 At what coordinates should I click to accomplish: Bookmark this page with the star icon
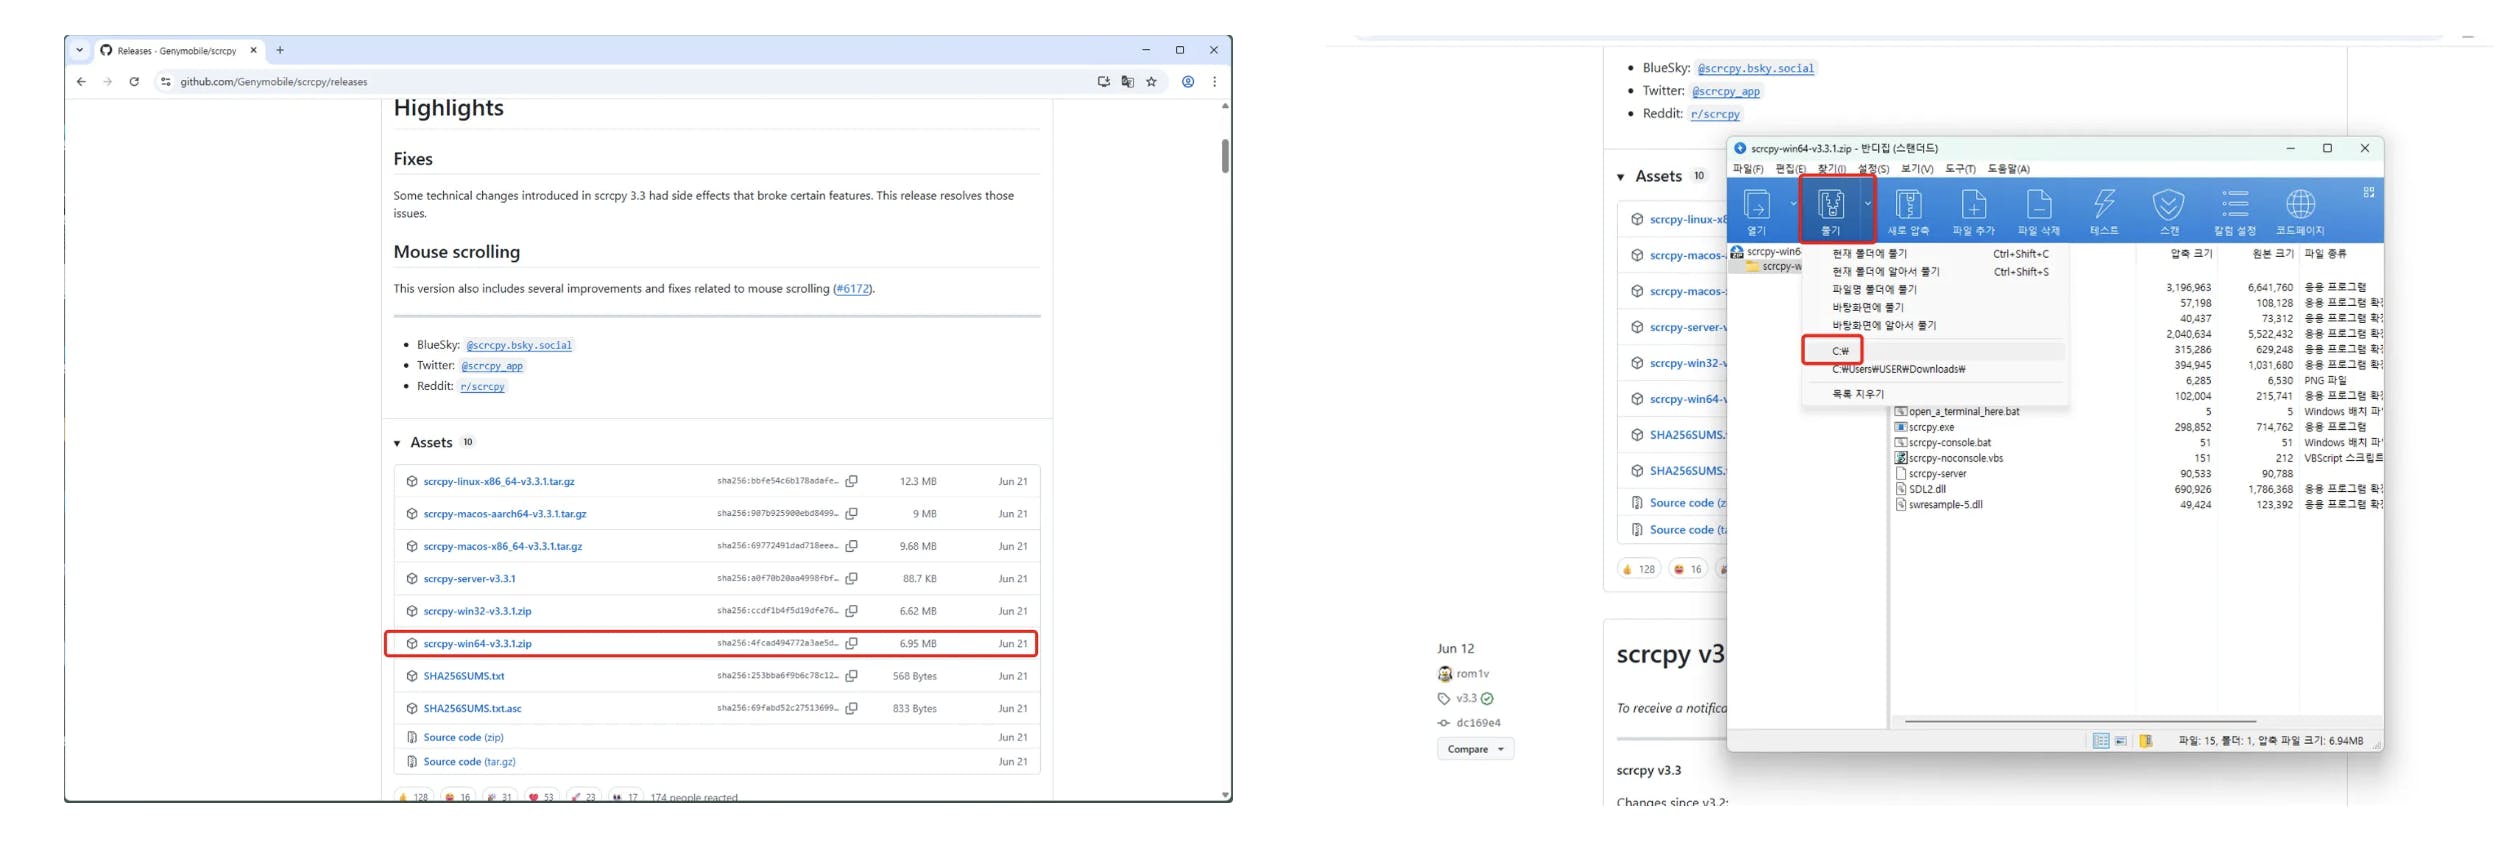tap(1151, 82)
